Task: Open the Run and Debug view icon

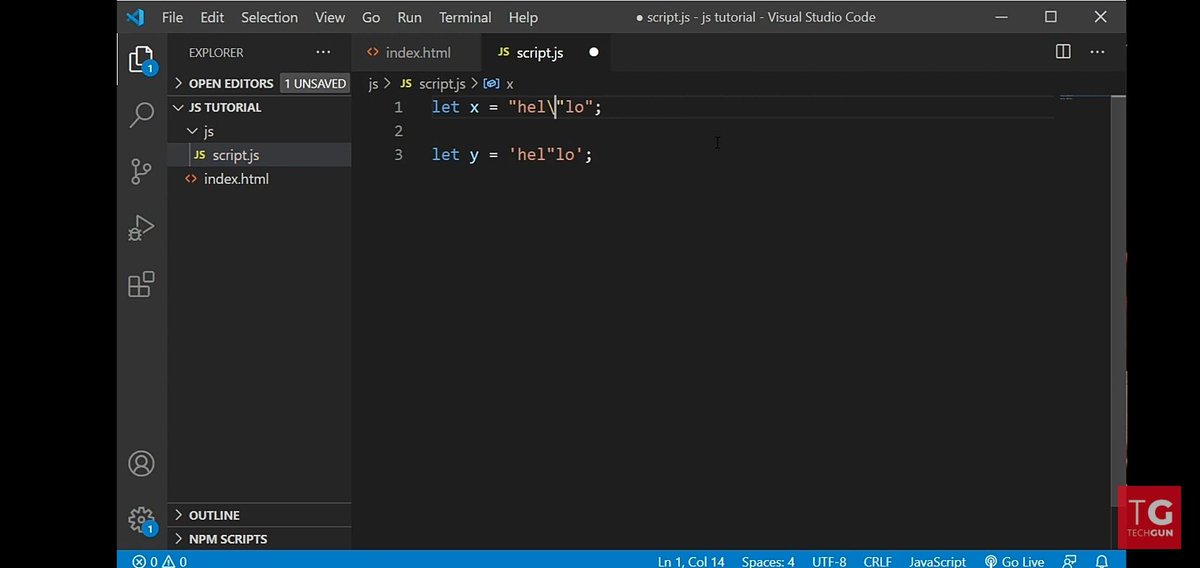Action: click(x=142, y=228)
